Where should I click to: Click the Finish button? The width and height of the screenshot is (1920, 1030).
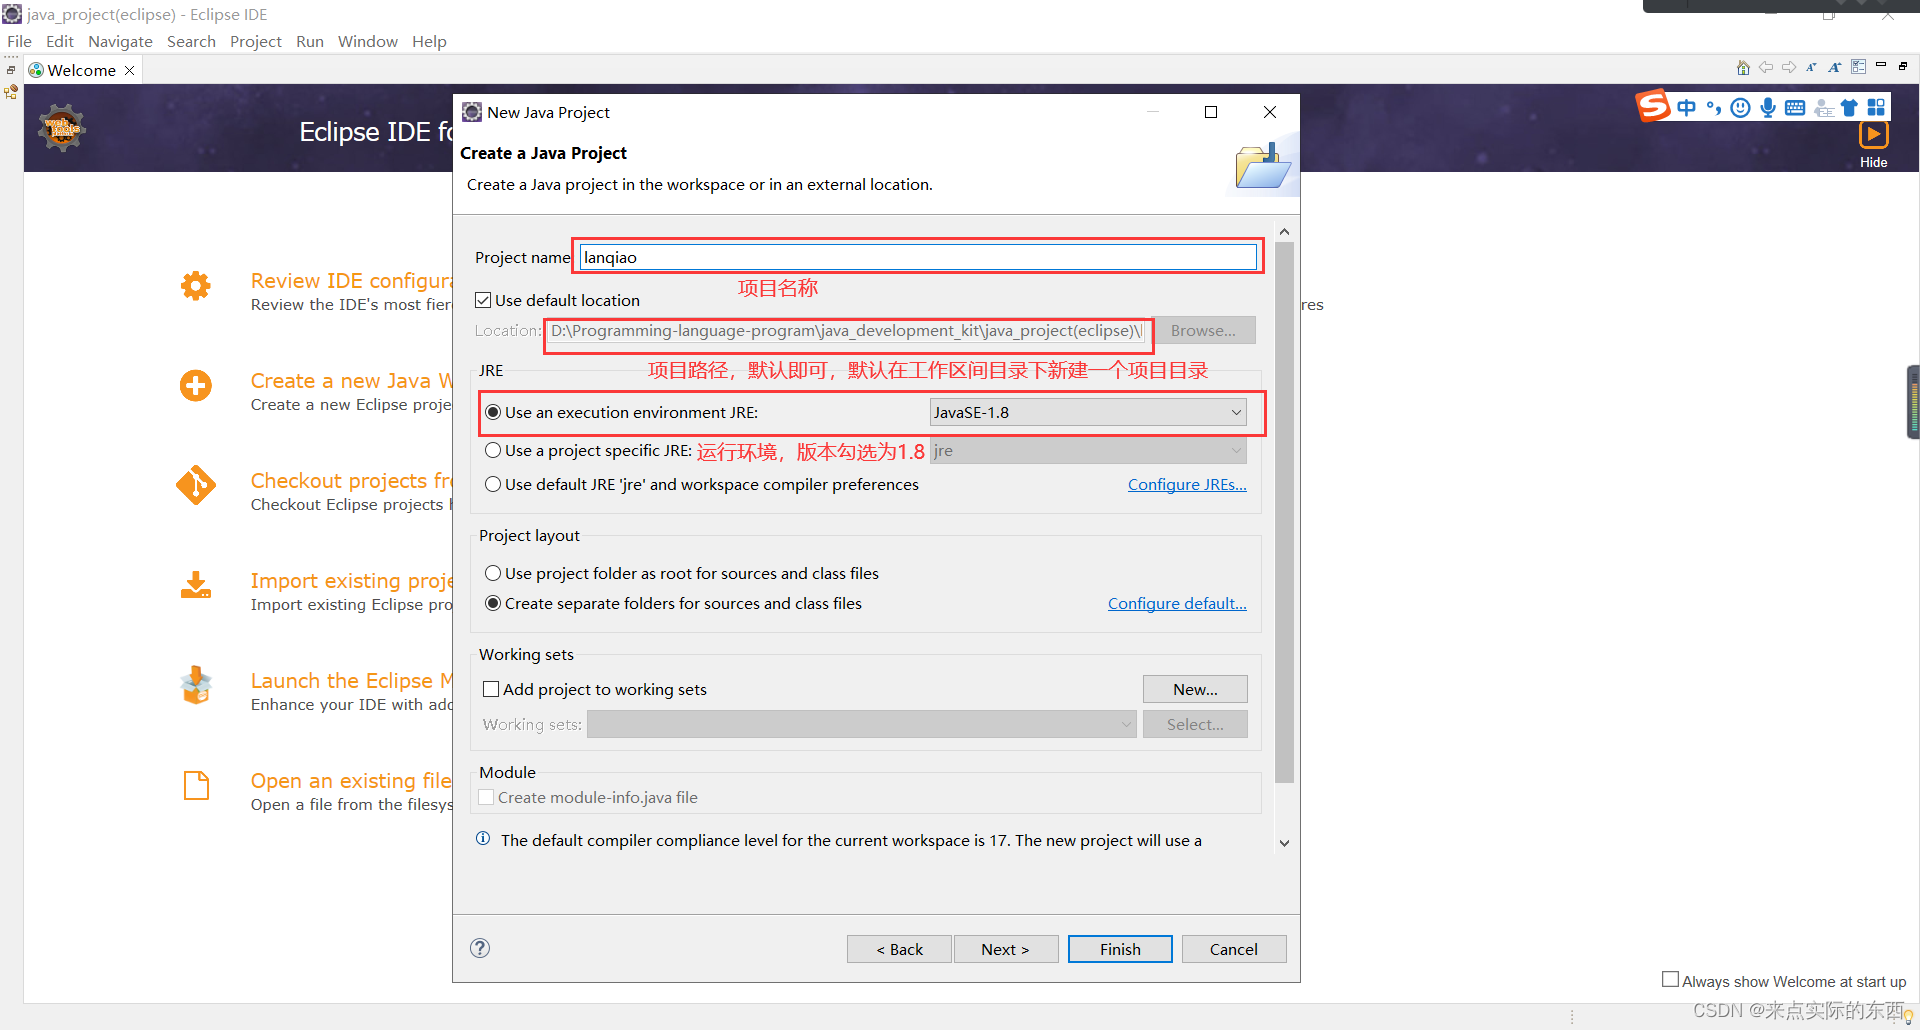pyautogui.click(x=1119, y=948)
